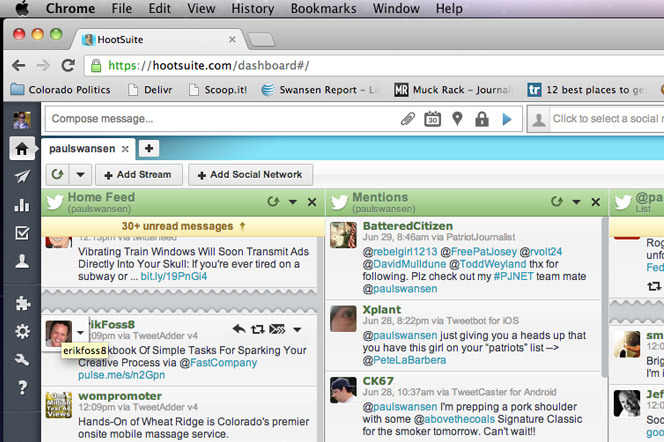Image resolution: width=664 pixels, height=442 pixels.
Task: Close the paulswansen tab
Action: [x=125, y=149]
